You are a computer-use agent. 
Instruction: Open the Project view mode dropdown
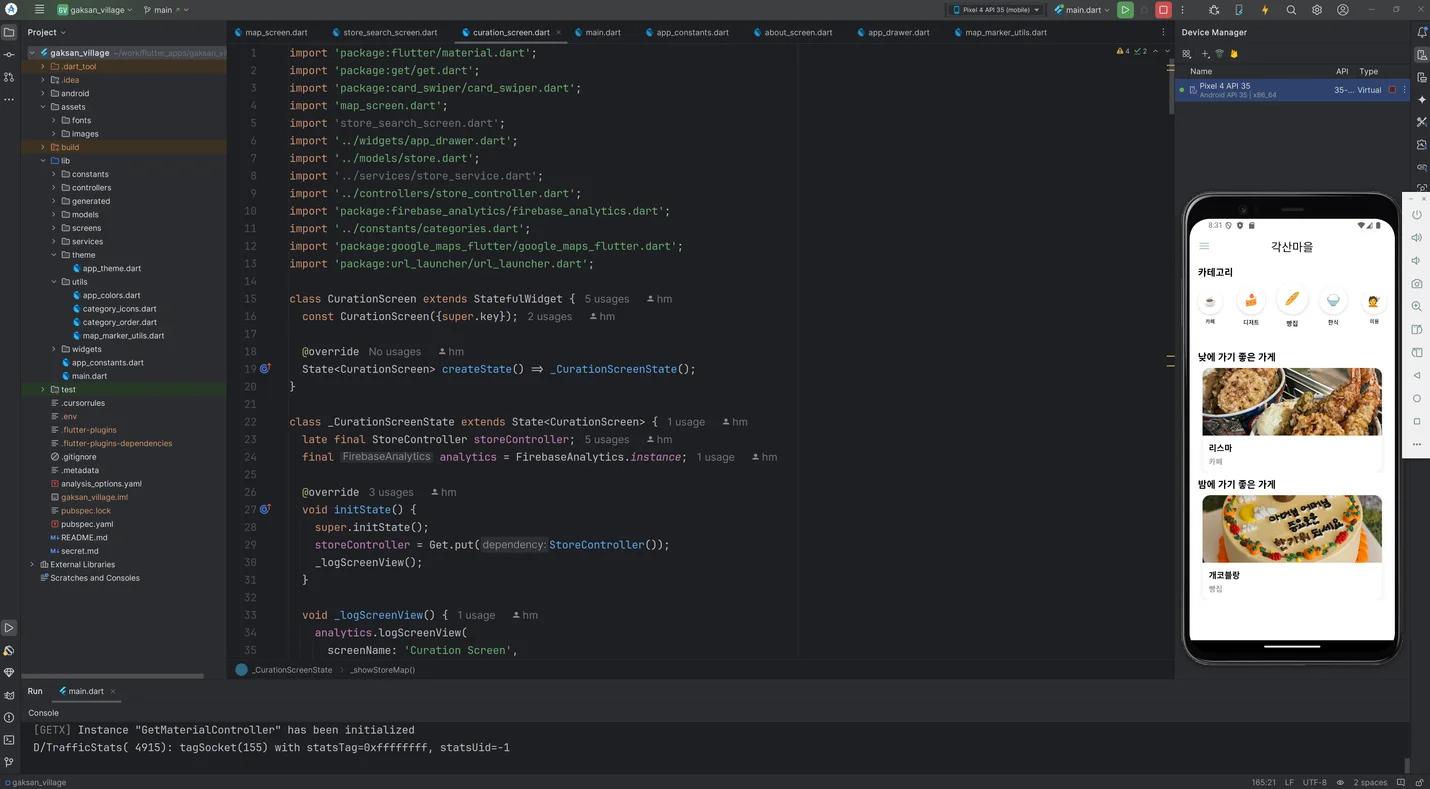click(x=47, y=32)
